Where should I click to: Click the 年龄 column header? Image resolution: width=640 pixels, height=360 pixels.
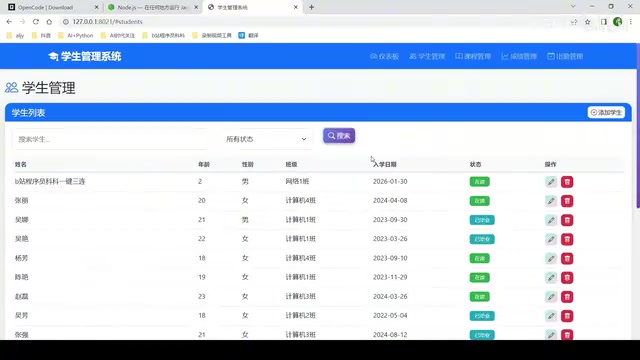click(204, 164)
